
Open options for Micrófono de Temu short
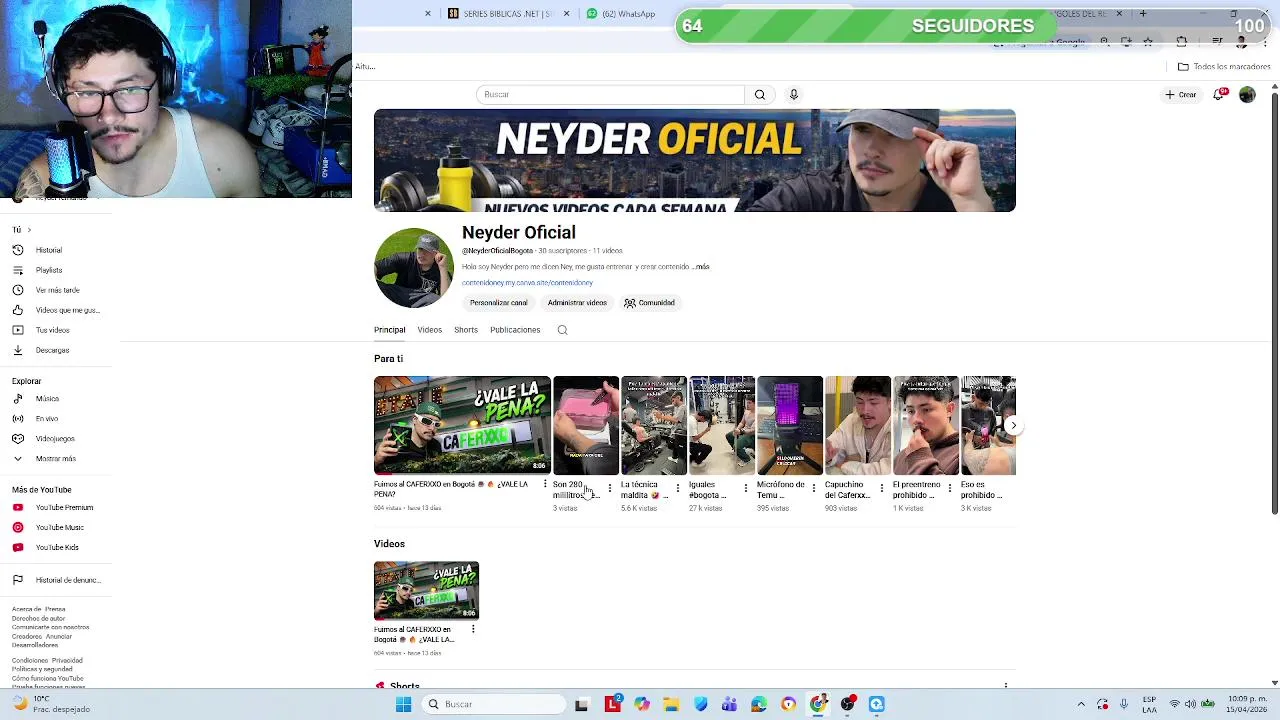pyautogui.click(x=814, y=488)
